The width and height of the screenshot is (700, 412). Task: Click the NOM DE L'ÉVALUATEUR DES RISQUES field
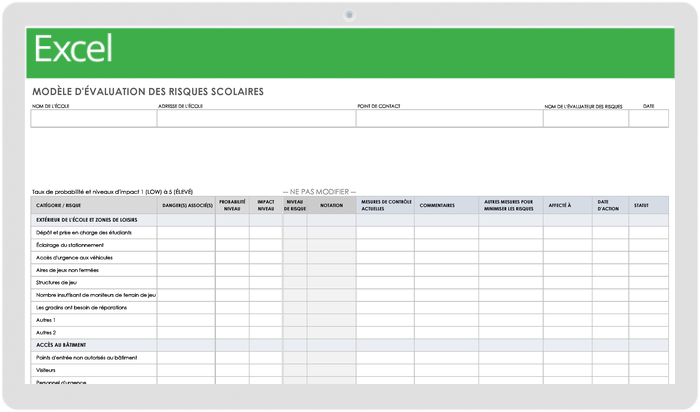586,118
